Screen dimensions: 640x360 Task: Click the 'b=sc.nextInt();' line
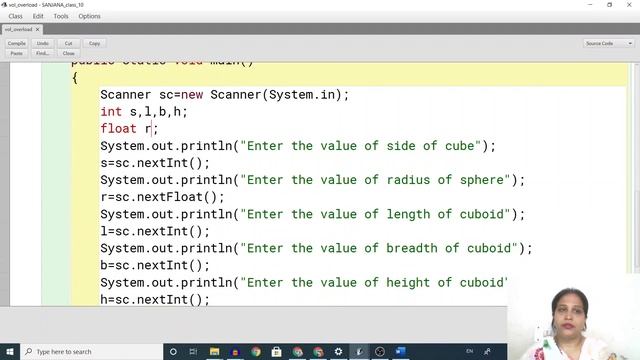(155, 266)
